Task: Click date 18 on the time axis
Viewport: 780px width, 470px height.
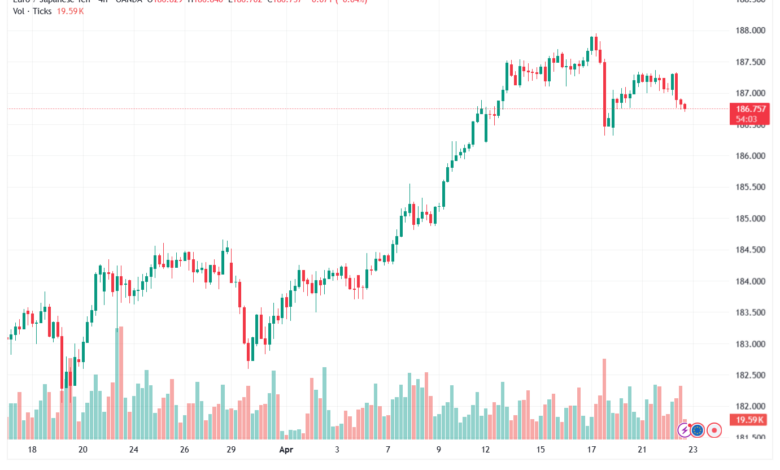Action: pyautogui.click(x=32, y=450)
